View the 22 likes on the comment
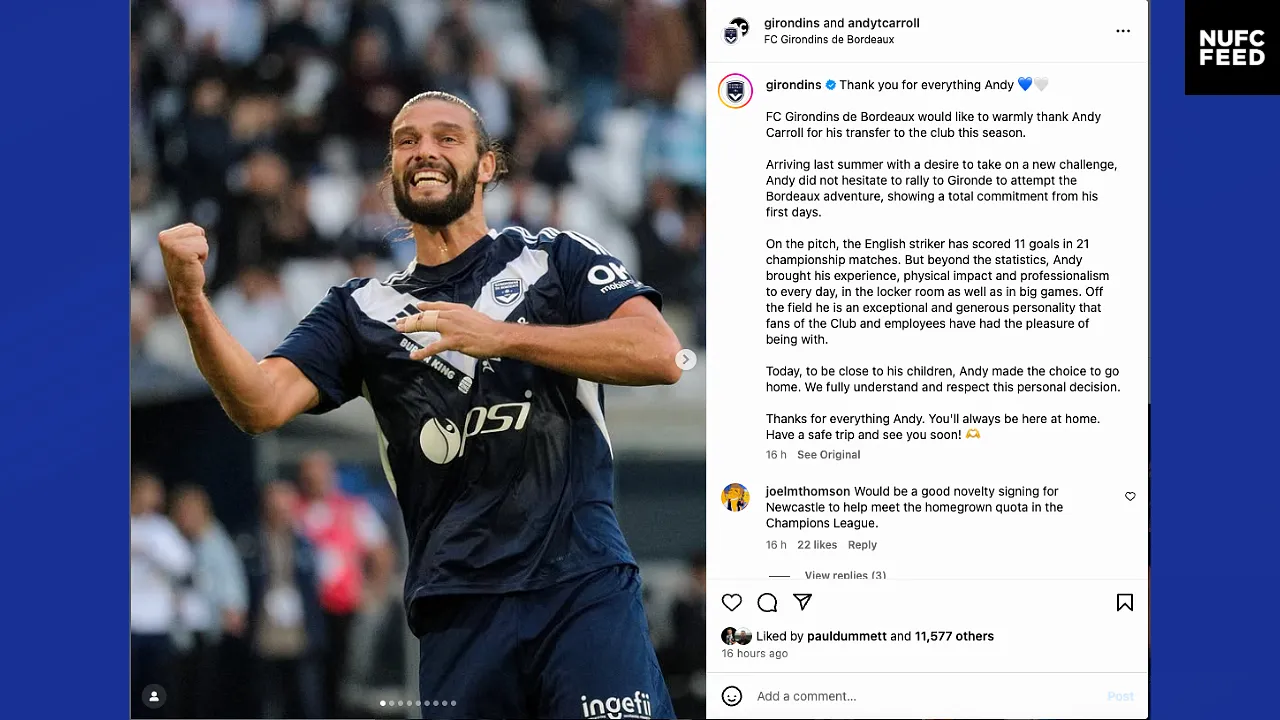1280x720 pixels. pyautogui.click(x=817, y=545)
